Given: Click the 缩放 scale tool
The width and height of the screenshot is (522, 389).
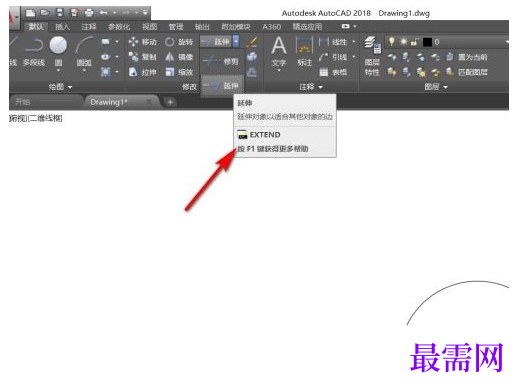Looking at the screenshot, I should 179,72.
